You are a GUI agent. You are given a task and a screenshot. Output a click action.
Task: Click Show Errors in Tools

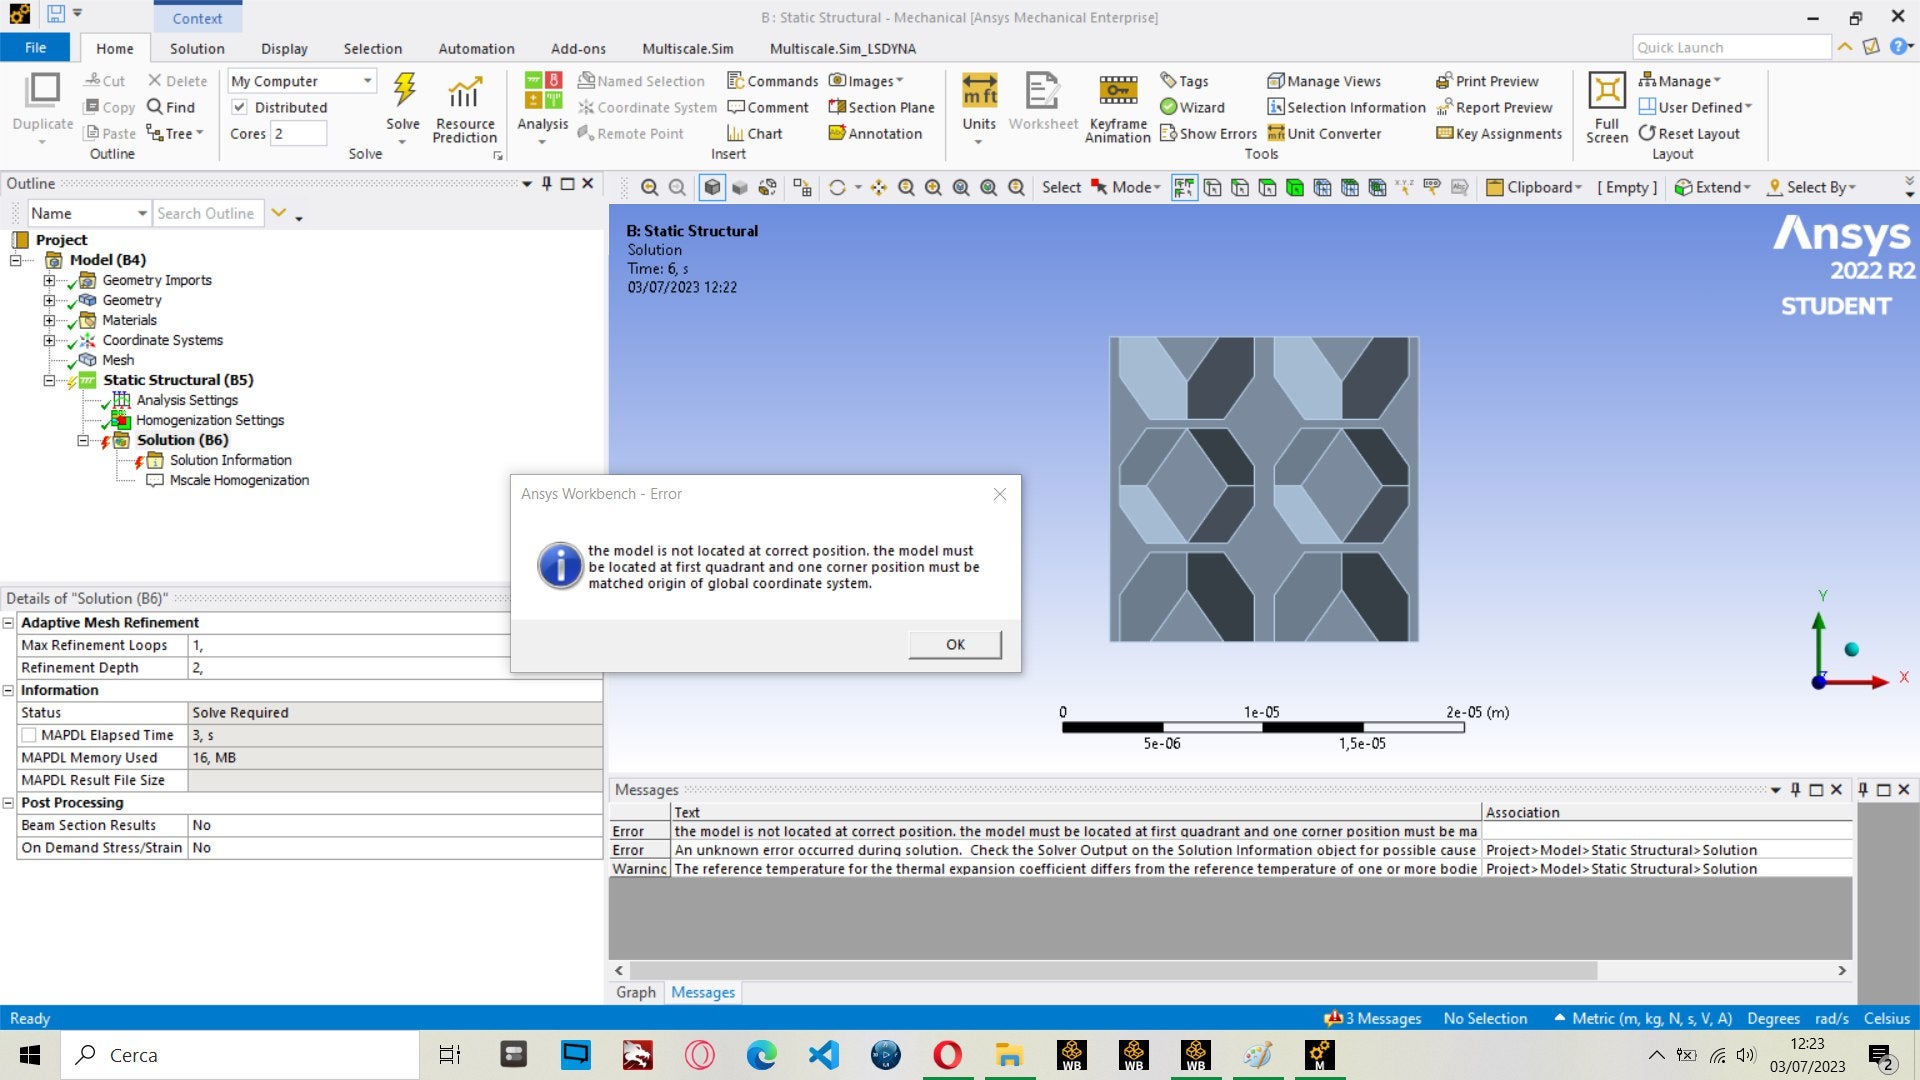pos(1208,133)
